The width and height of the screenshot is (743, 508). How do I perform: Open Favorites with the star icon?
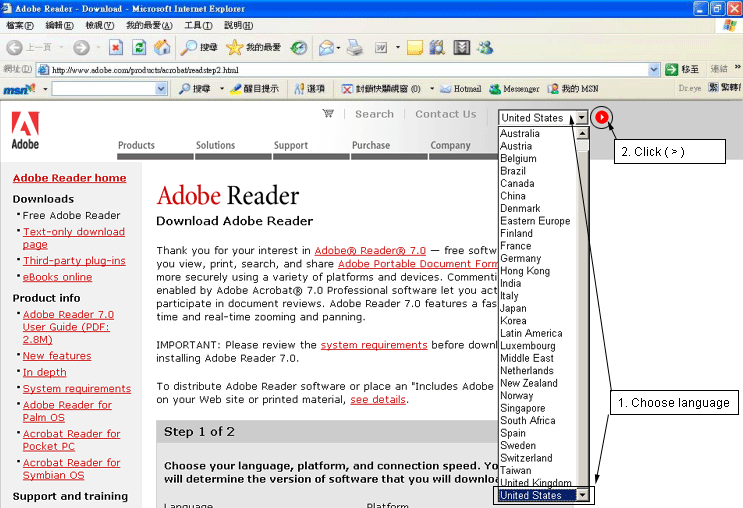(x=234, y=47)
